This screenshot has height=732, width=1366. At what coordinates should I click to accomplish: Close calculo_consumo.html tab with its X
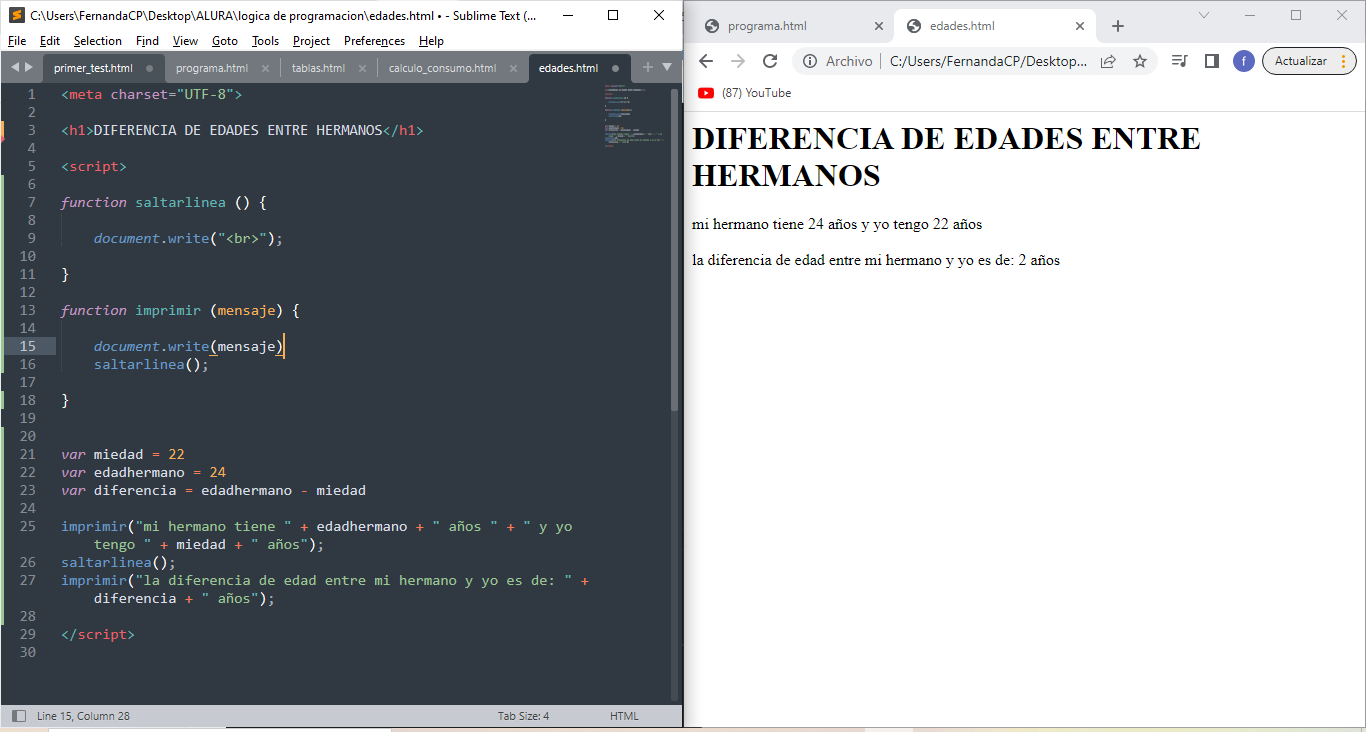[x=513, y=68]
